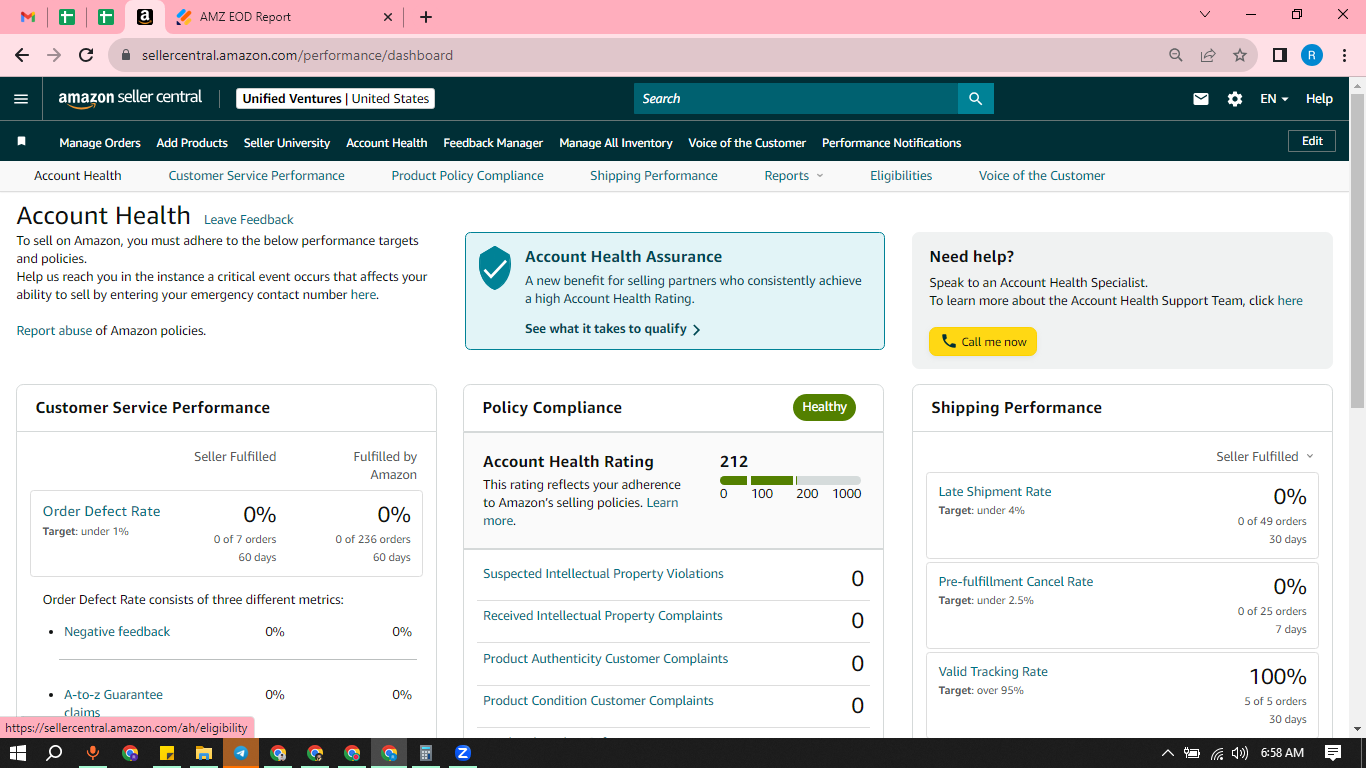Open Manage Orders from favorites bar
Image resolution: width=1366 pixels, height=768 pixels.
pyautogui.click(x=100, y=143)
